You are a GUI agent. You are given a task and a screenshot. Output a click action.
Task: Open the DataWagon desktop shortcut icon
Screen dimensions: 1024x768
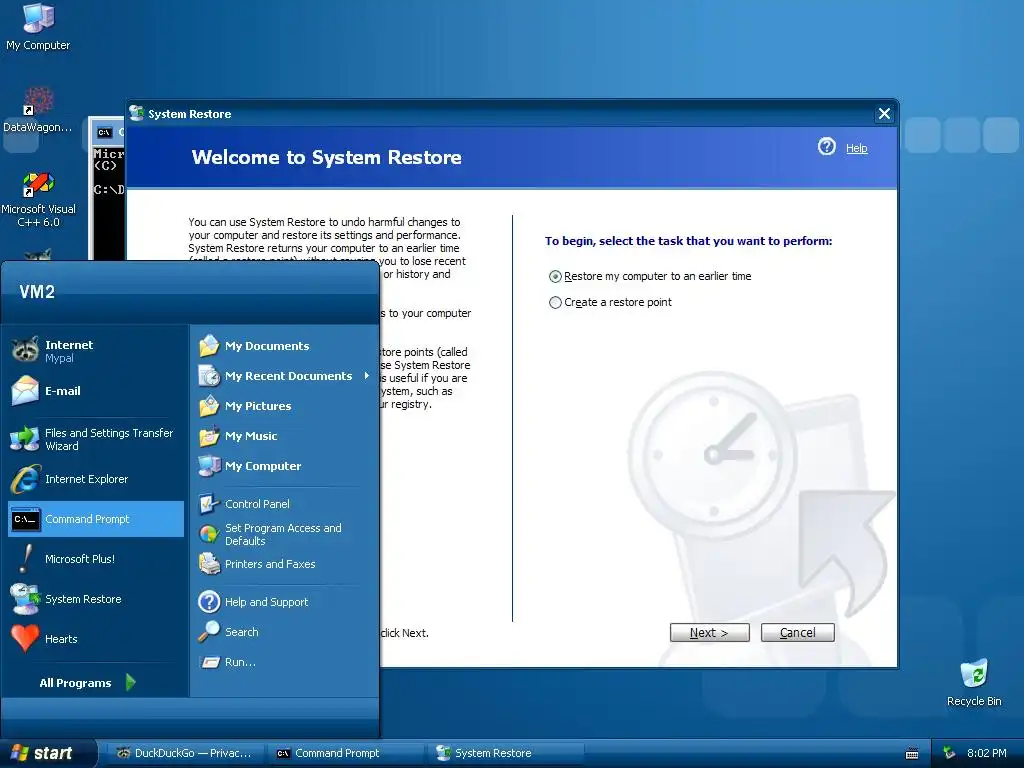[x=38, y=101]
